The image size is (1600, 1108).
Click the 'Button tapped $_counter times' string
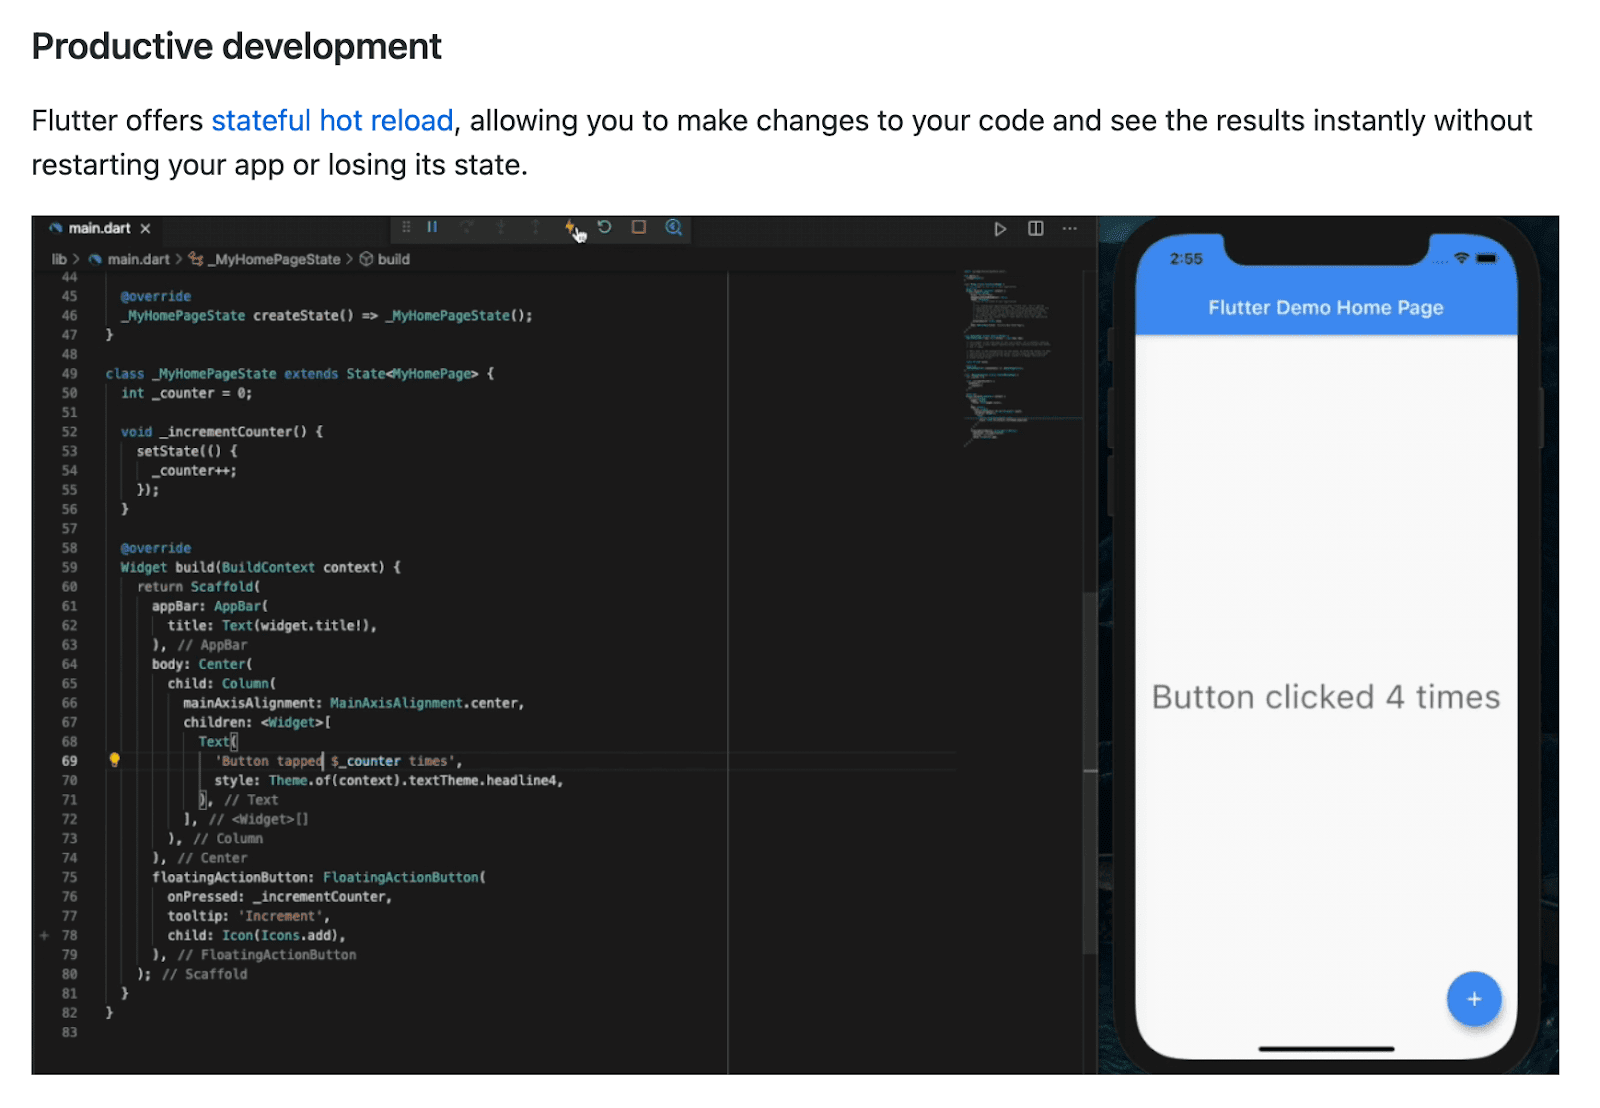(x=335, y=762)
